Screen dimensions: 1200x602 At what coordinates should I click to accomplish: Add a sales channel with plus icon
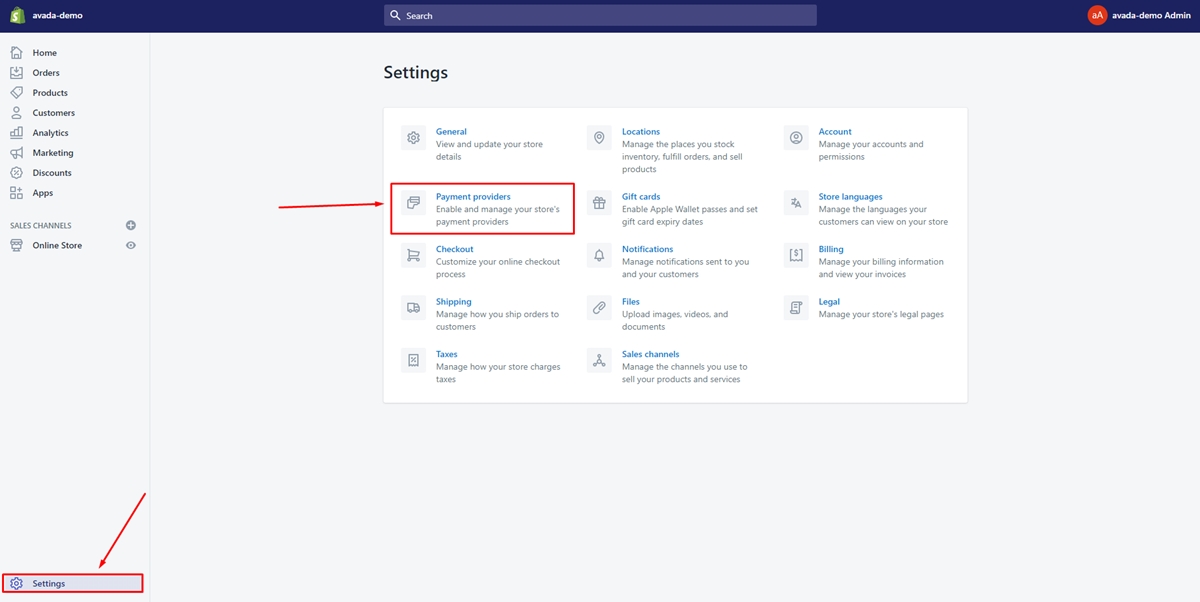(131, 226)
